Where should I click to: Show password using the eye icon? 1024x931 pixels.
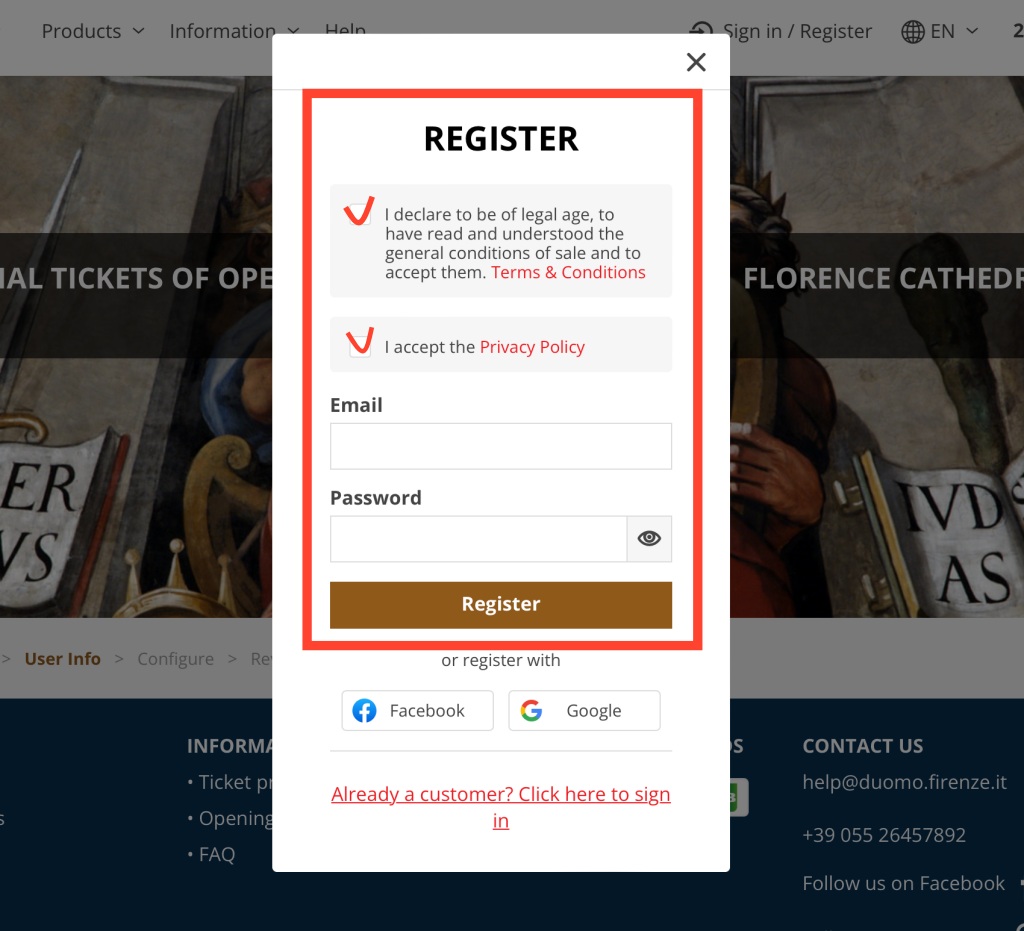click(648, 539)
